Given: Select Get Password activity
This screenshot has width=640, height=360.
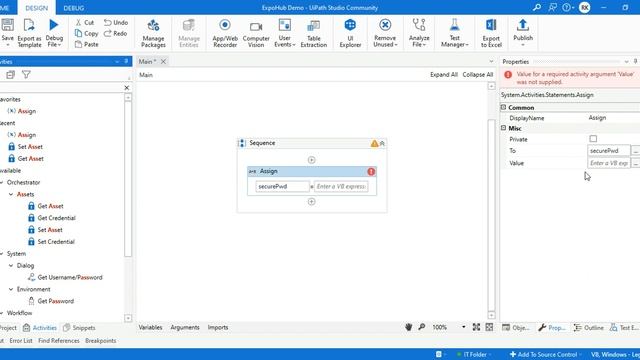Looking at the screenshot, I should [x=56, y=301].
